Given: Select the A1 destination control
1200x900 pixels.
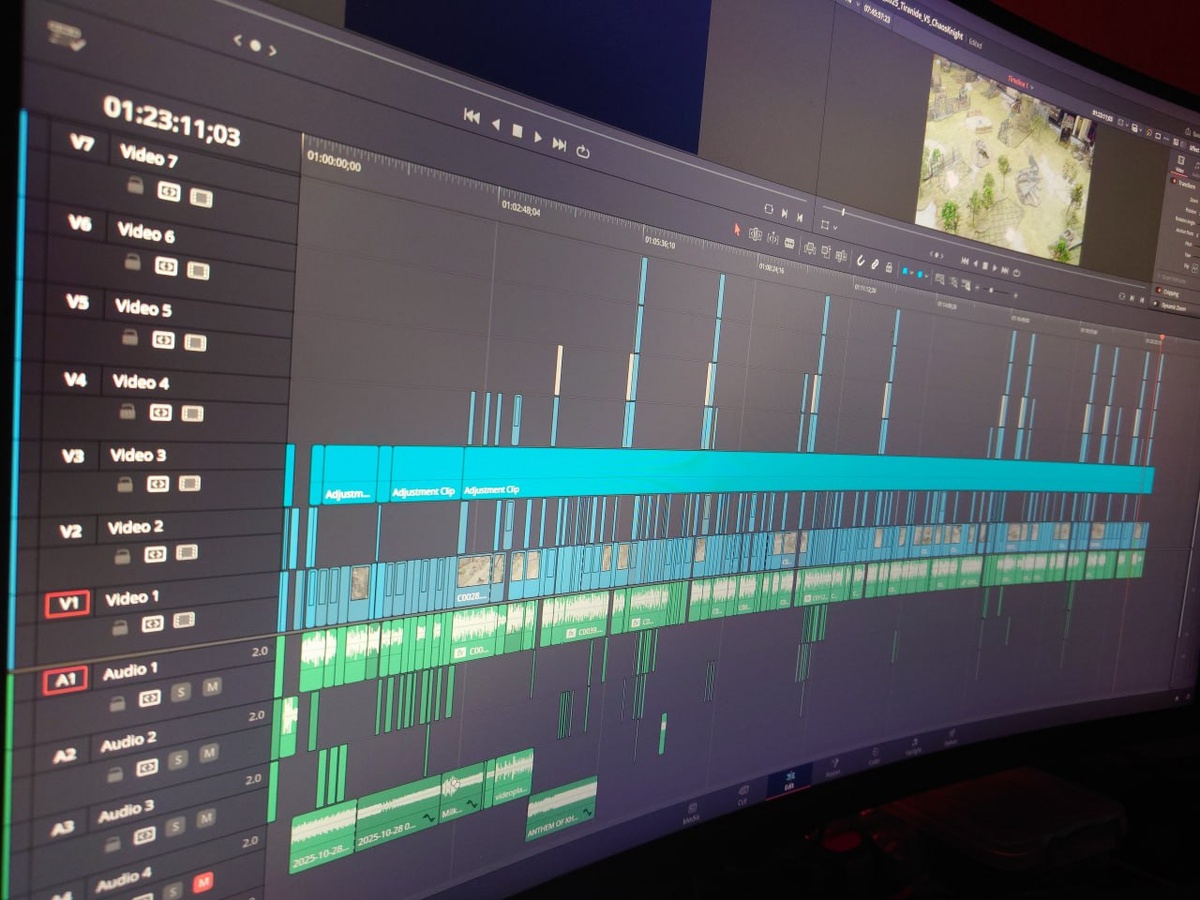Looking at the screenshot, I should pos(65,681).
